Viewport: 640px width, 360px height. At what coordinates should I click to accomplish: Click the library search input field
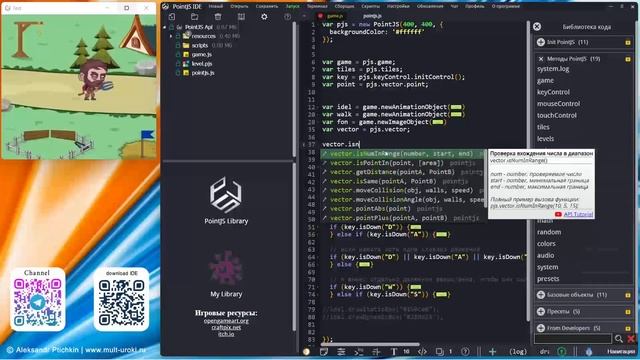click(x=573, y=338)
